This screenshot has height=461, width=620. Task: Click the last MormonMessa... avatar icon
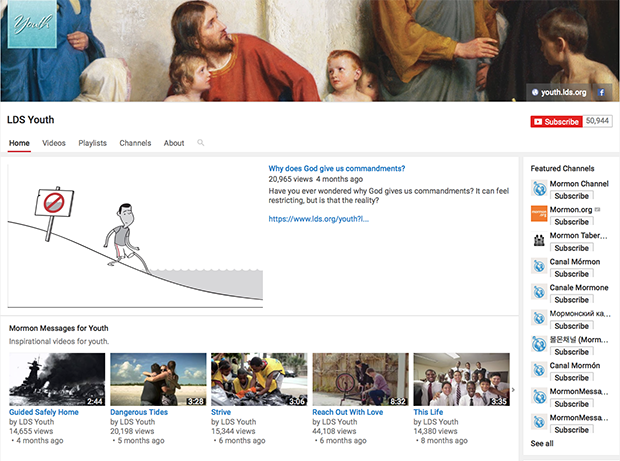[x=539, y=421]
